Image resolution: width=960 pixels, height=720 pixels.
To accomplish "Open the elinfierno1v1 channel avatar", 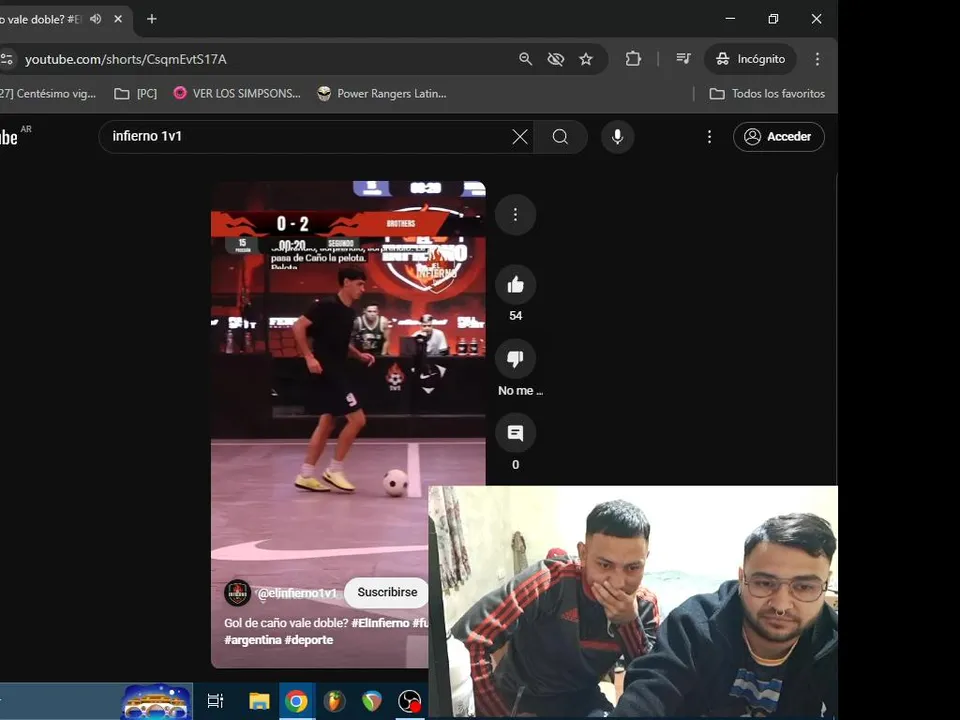I will click(238, 593).
